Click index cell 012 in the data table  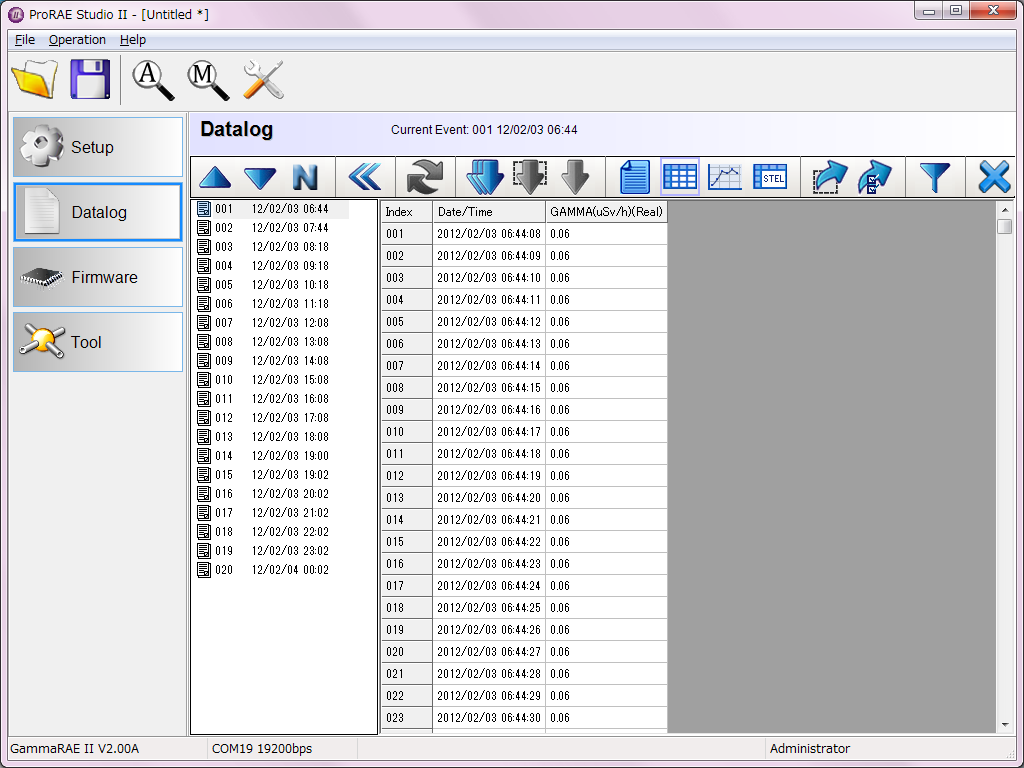pos(406,476)
